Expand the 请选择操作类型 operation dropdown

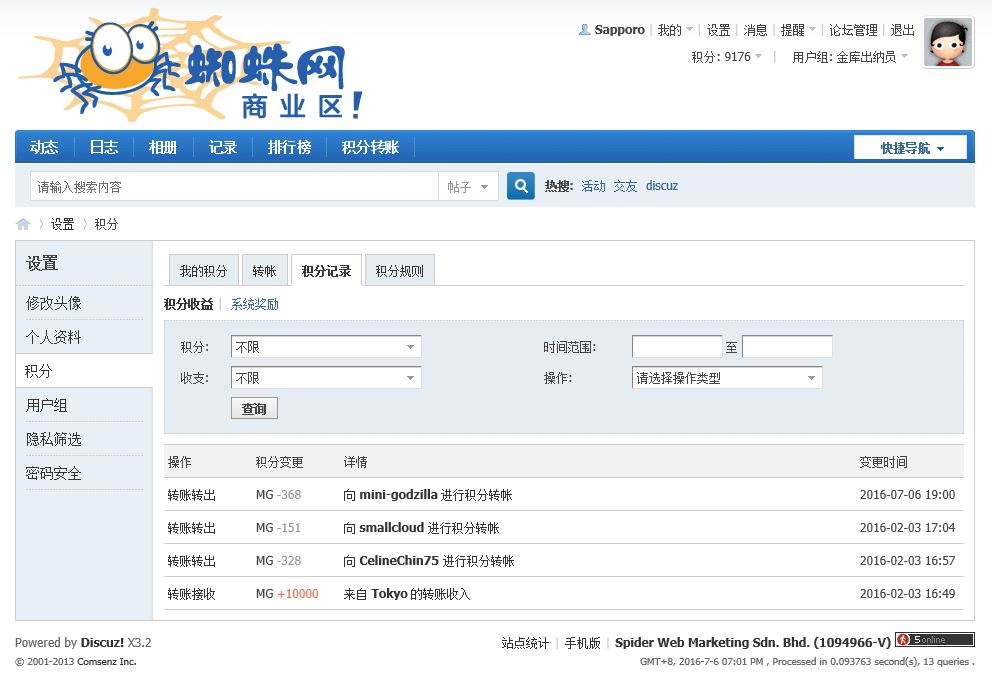coord(727,378)
